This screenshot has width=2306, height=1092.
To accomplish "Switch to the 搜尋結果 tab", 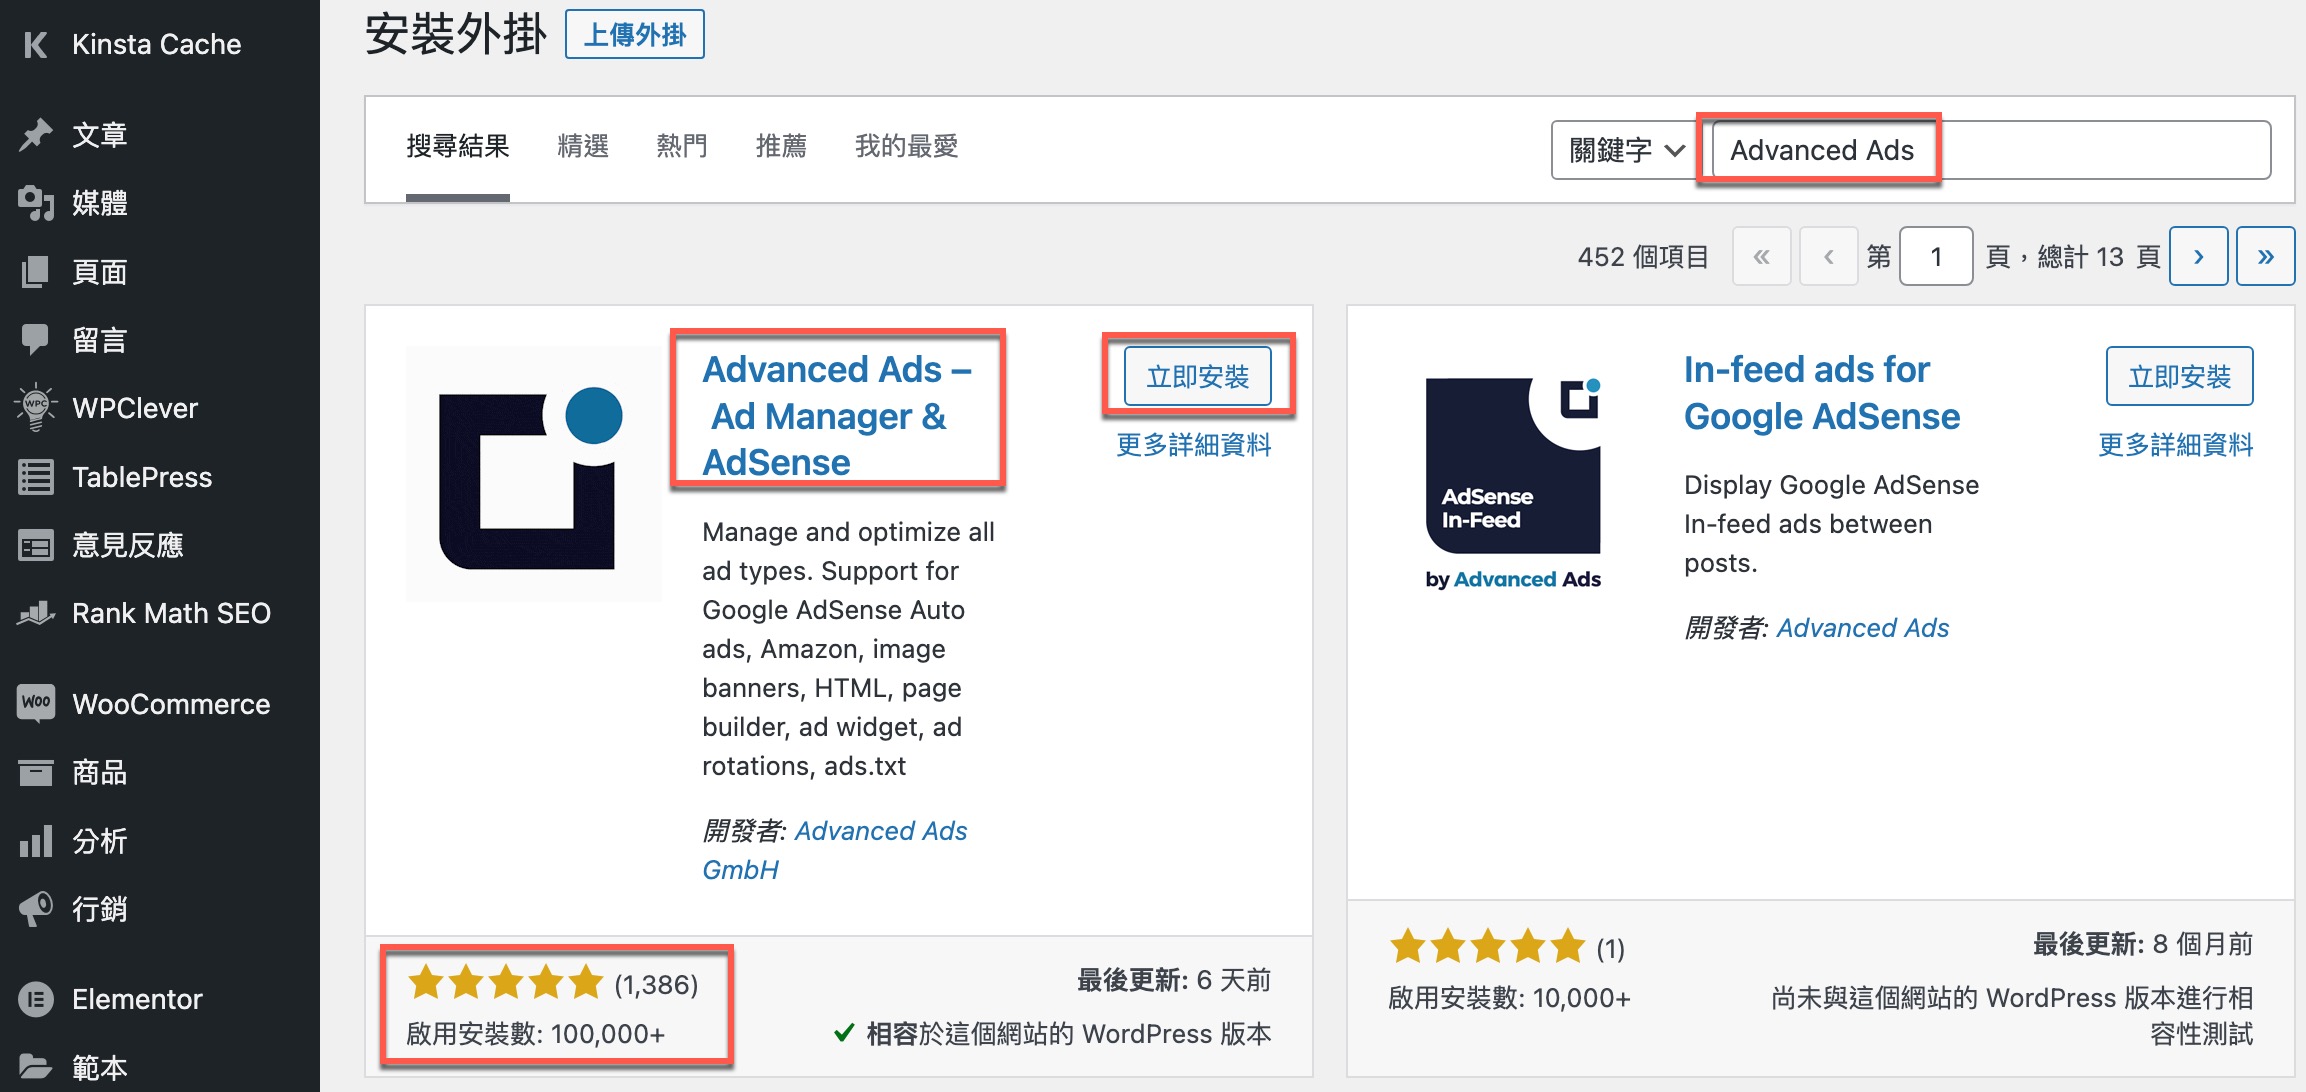I will (x=458, y=147).
